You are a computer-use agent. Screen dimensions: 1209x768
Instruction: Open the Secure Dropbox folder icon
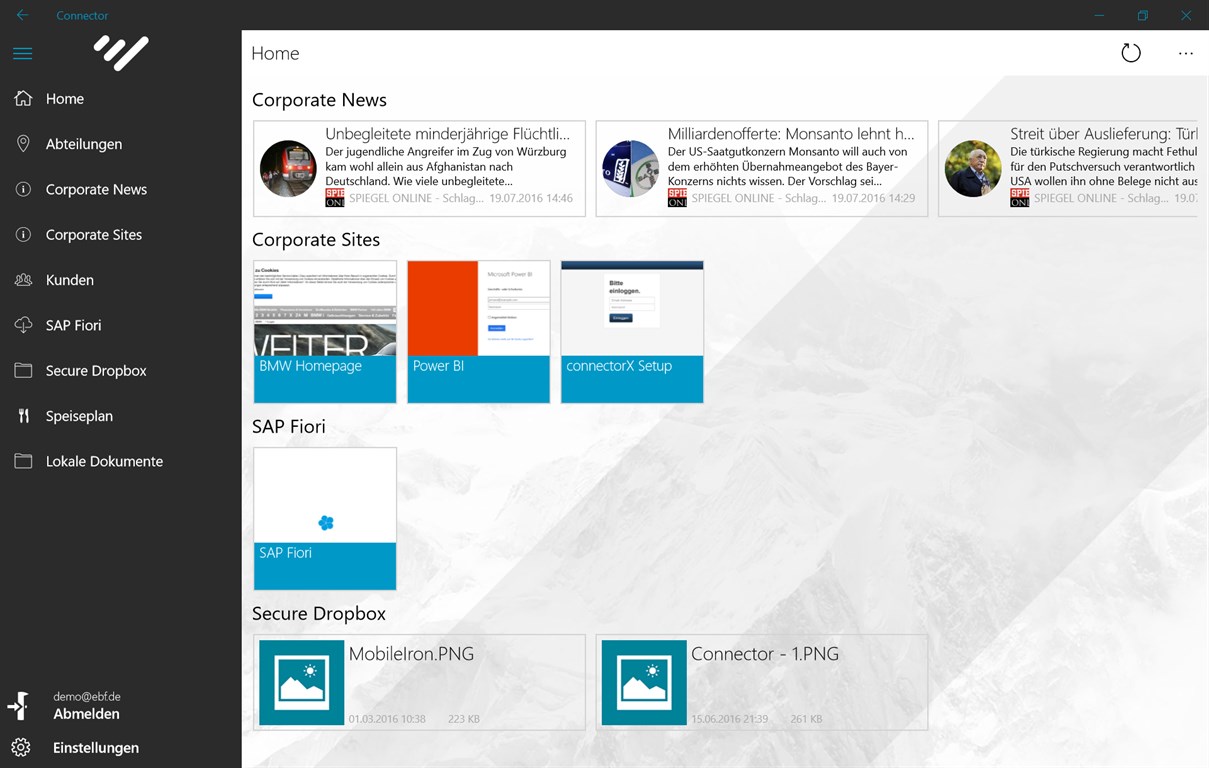pos(22,370)
